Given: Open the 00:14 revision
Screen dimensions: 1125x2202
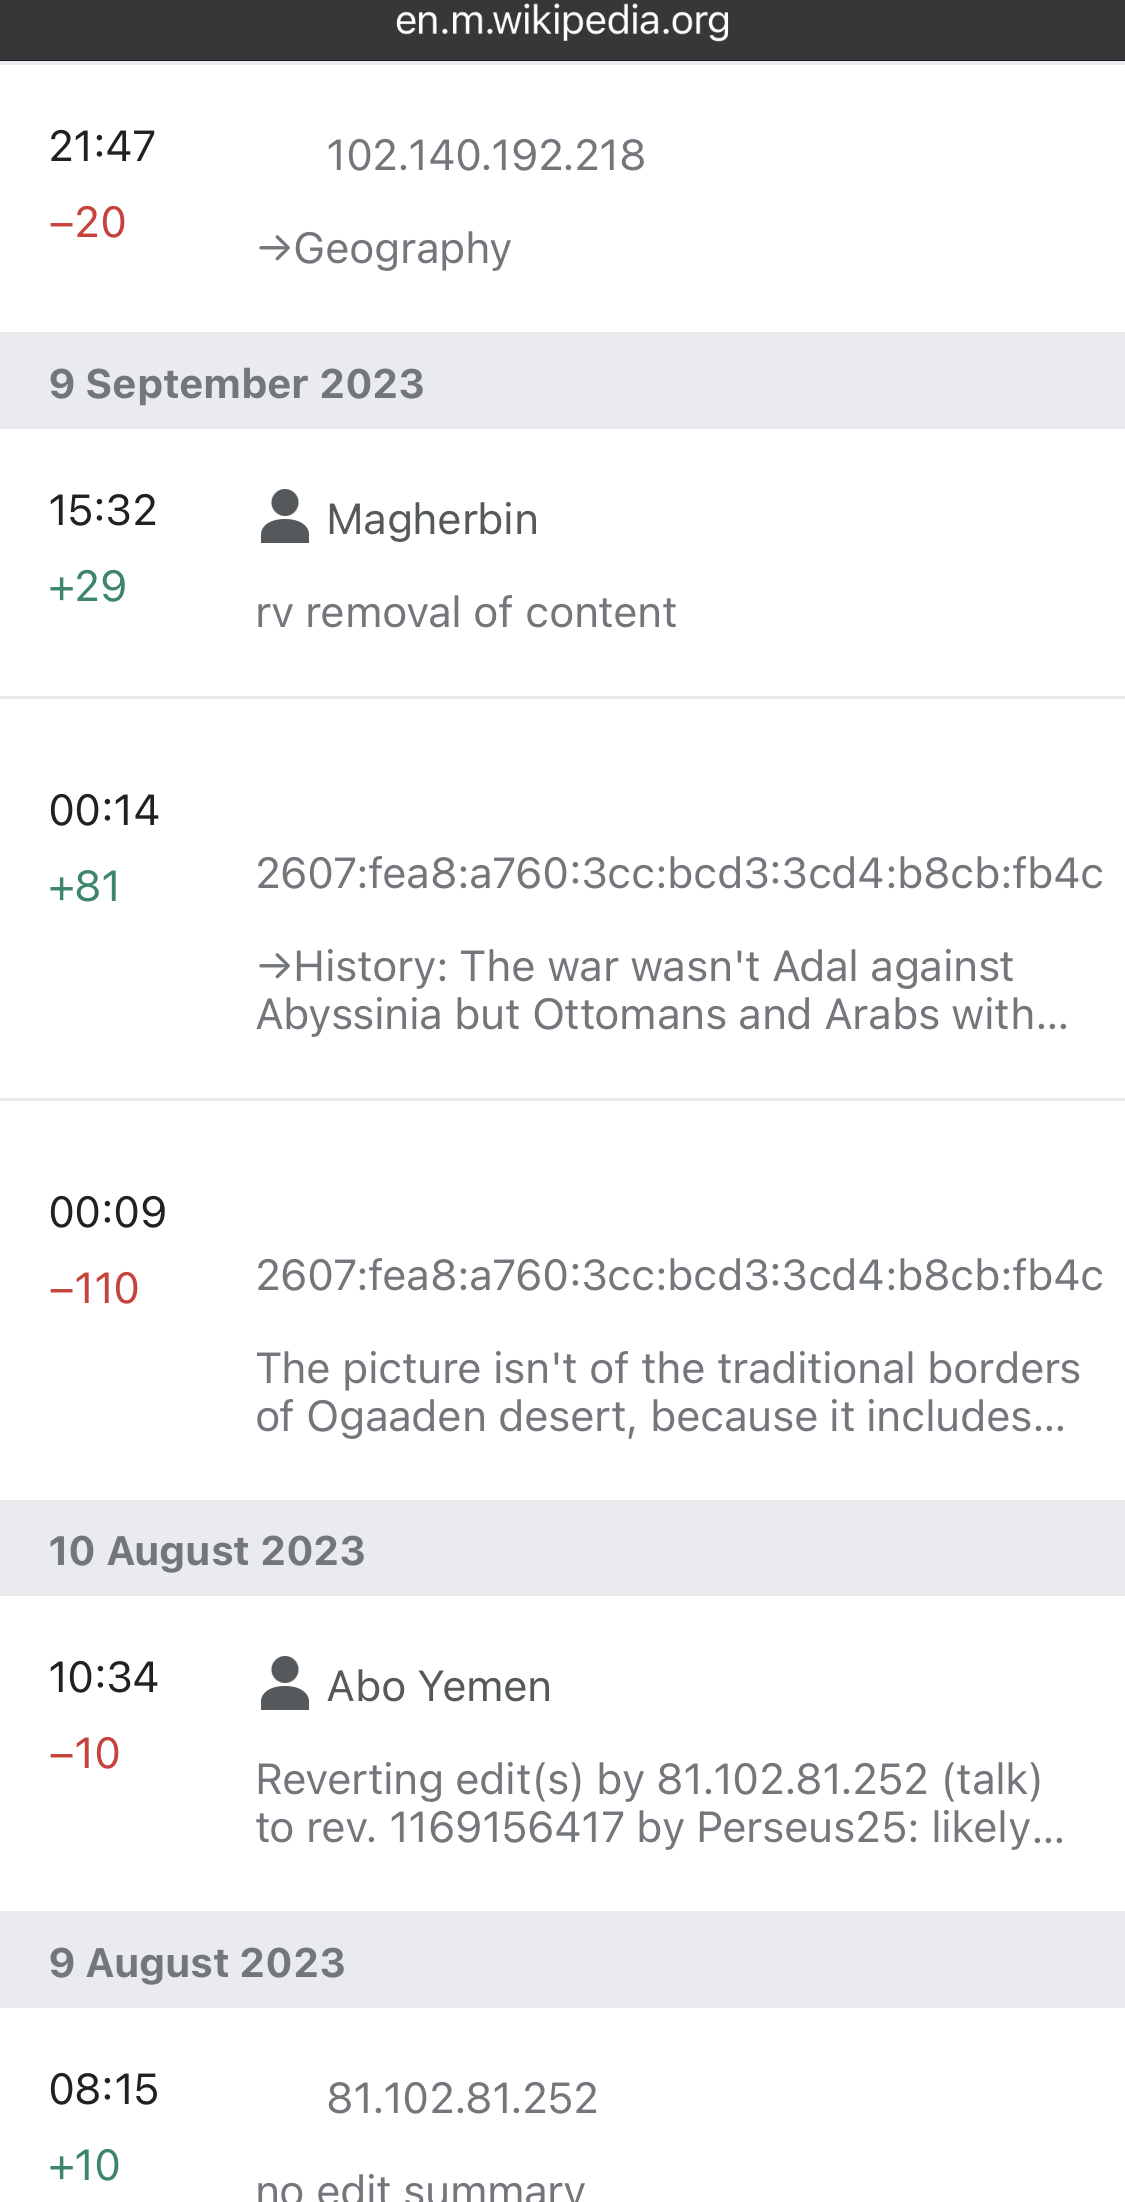Looking at the screenshot, I should (x=104, y=810).
